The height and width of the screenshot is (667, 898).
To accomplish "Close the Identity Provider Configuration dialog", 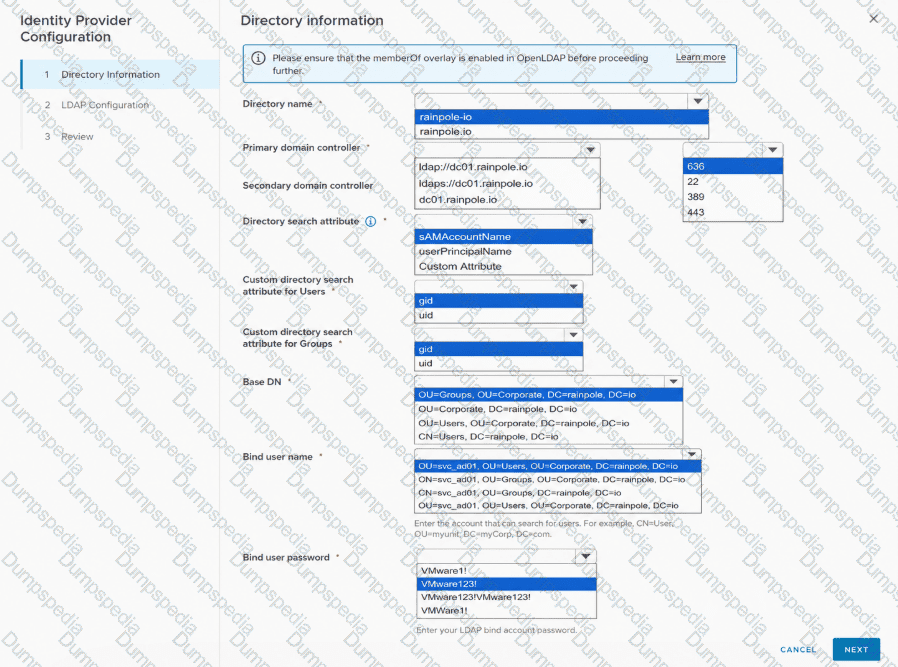I will tap(873, 18).
